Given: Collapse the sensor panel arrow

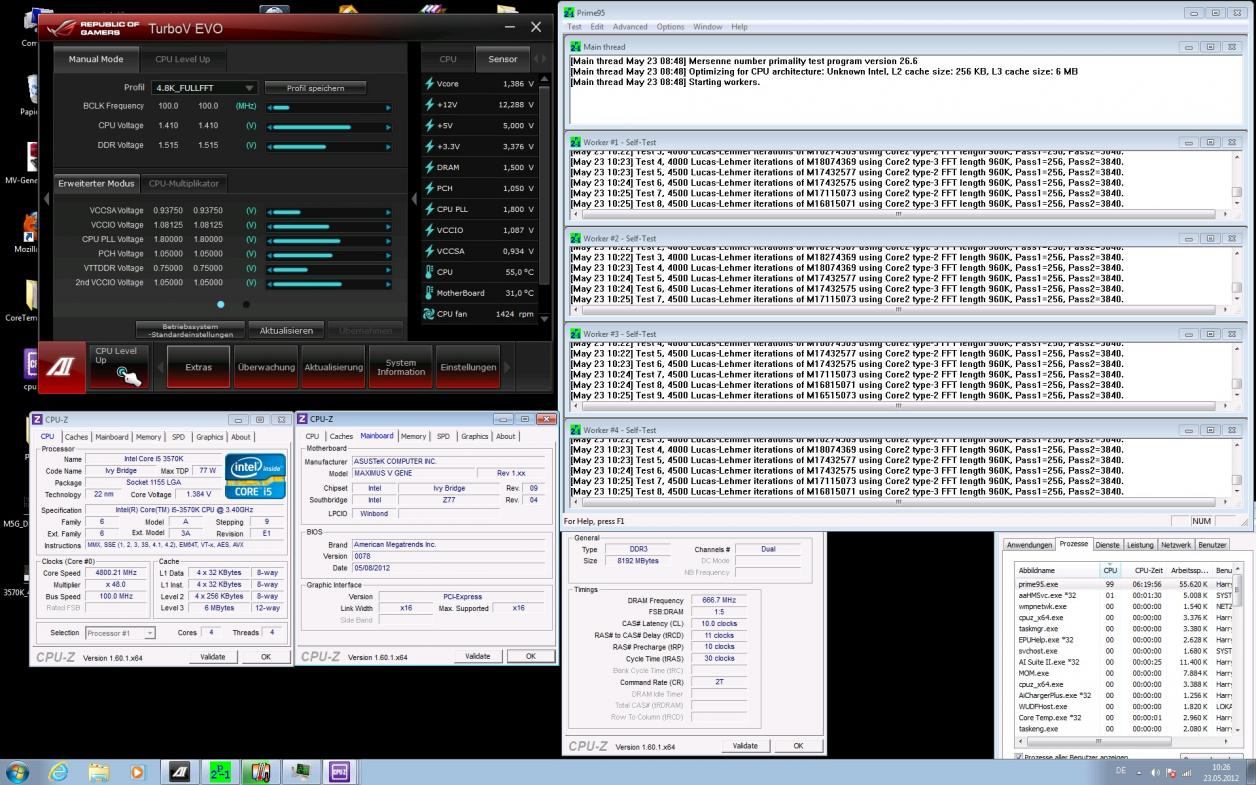Looking at the screenshot, I should [x=415, y=199].
